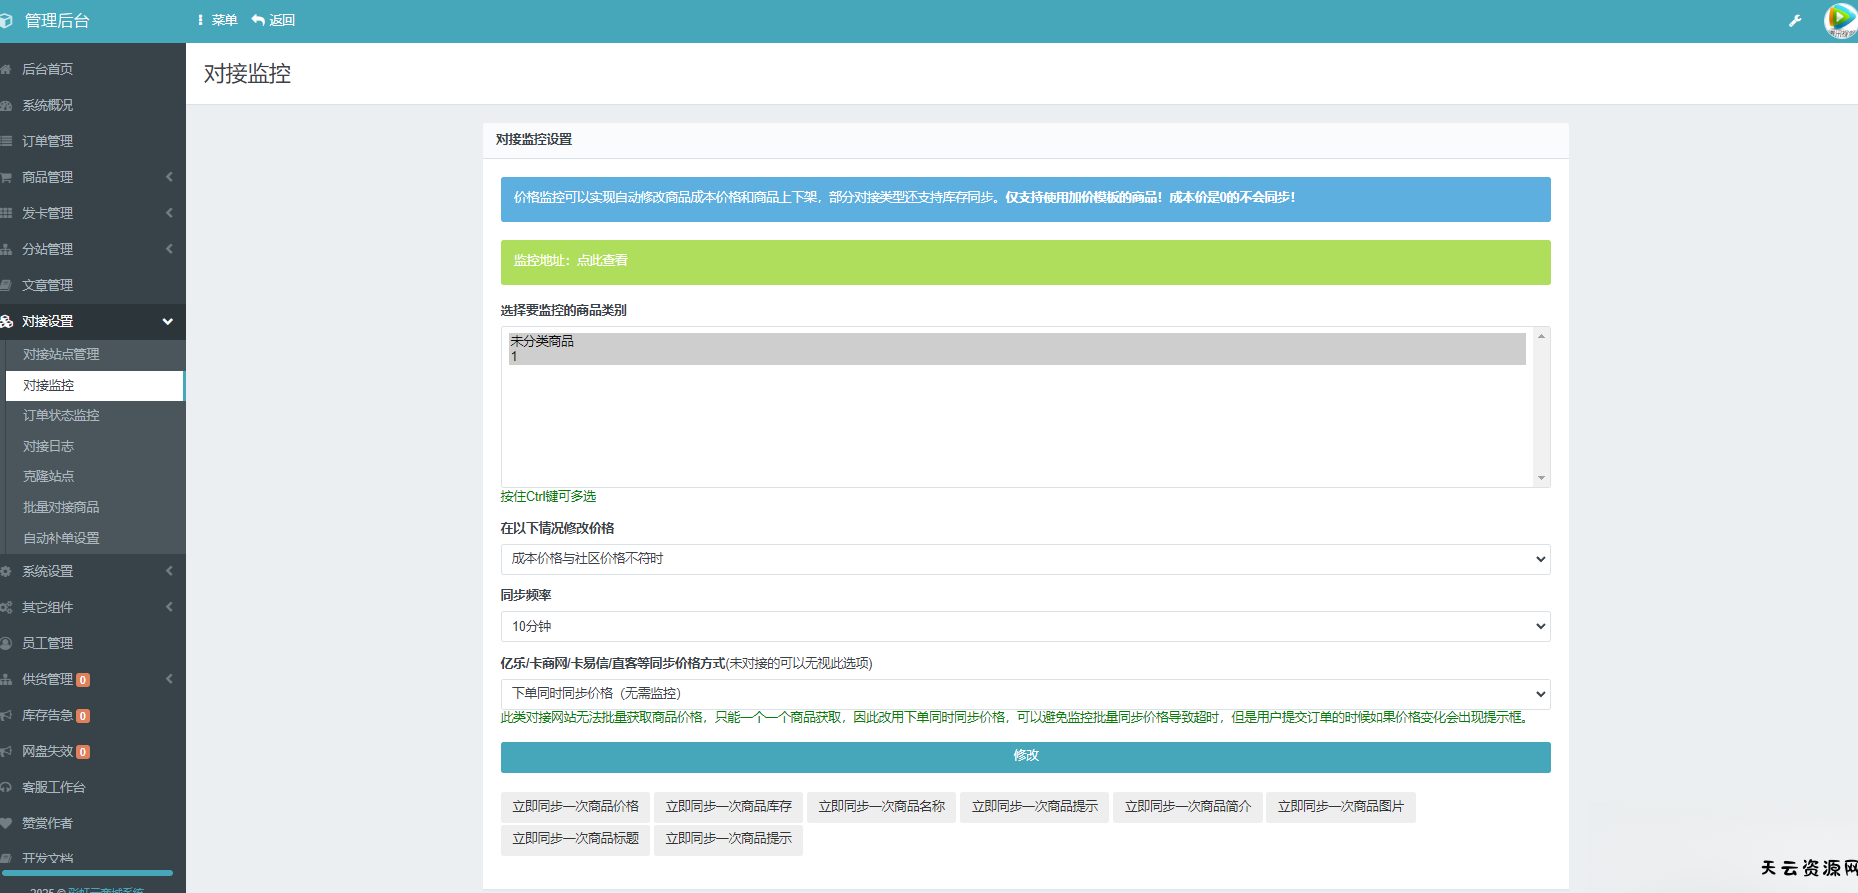The width and height of the screenshot is (1858, 893).
Task: Click the 系统概况 sidebar icon
Action: click(6, 106)
